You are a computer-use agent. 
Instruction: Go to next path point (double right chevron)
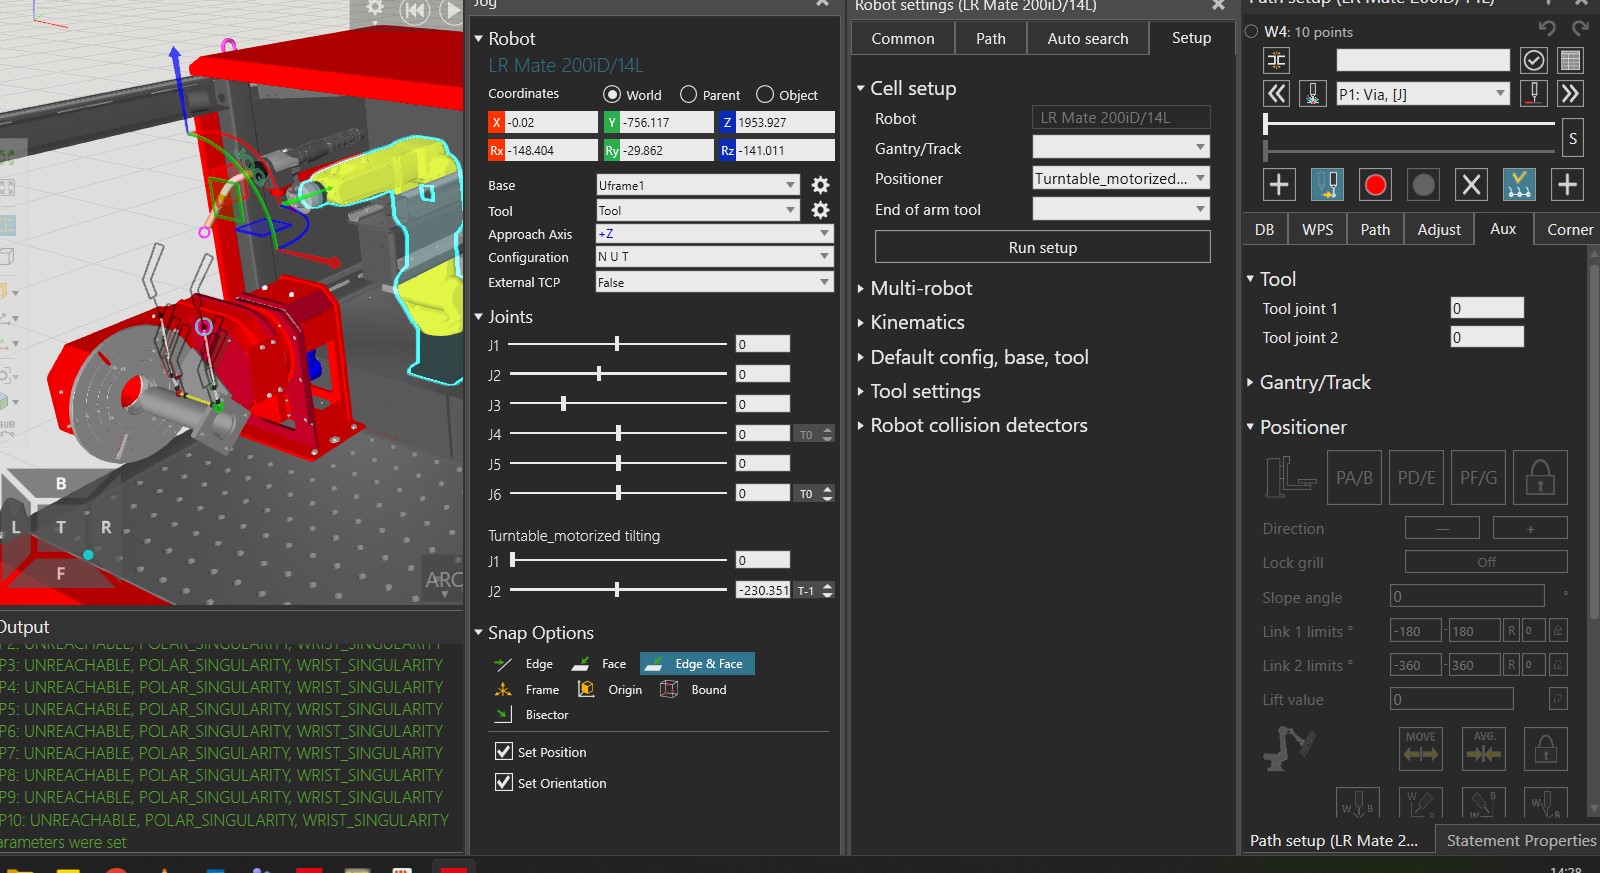point(1570,94)
